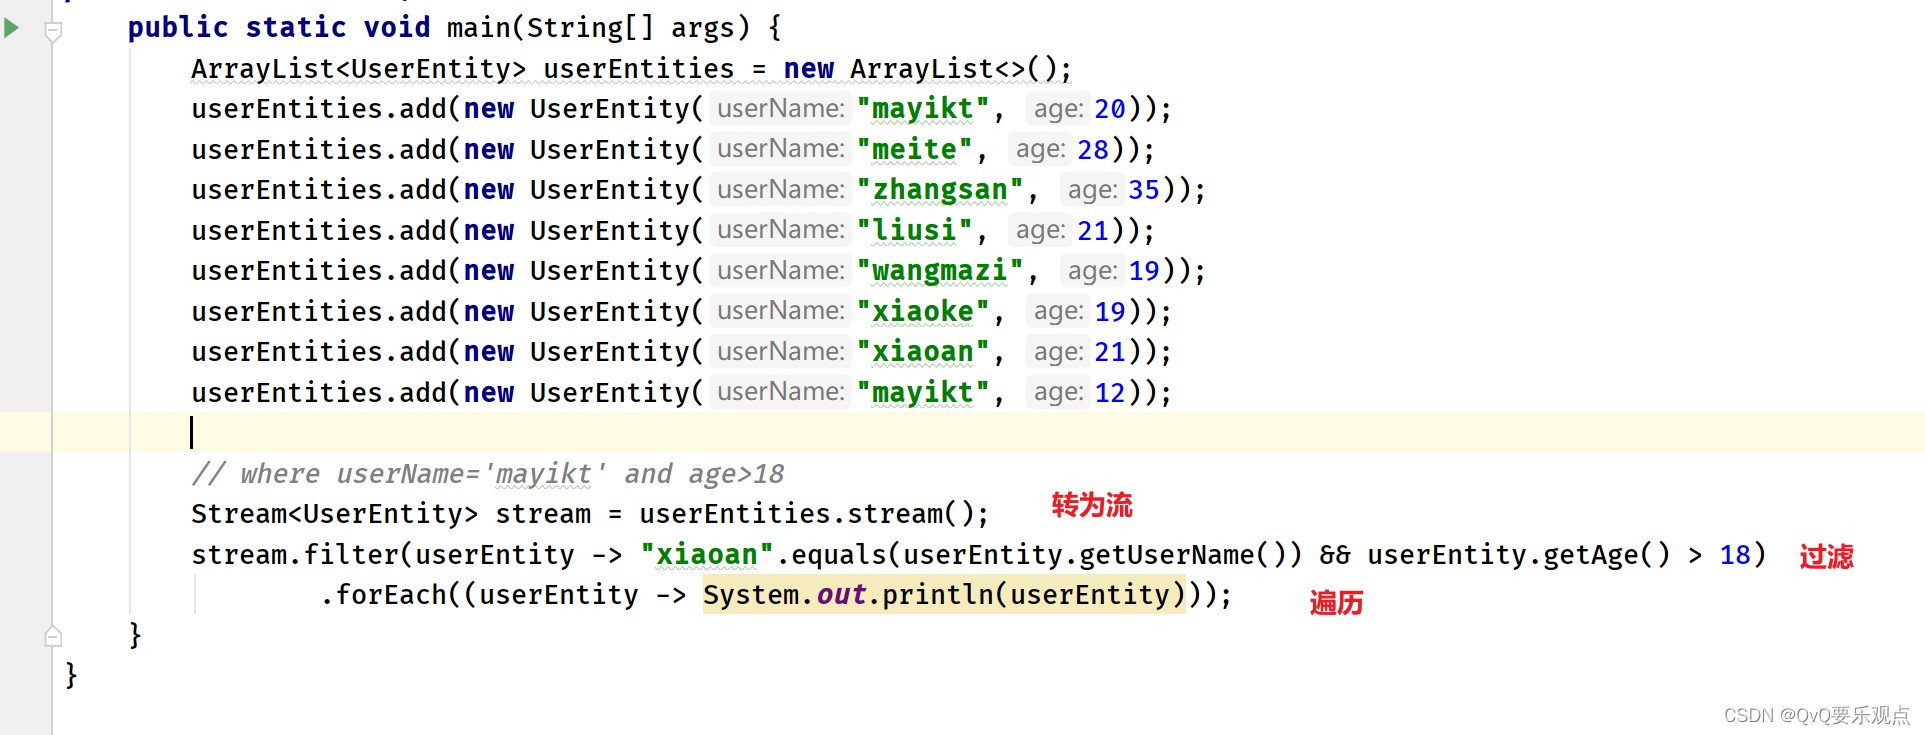Click "xiaoan" string in add call
Image resolution: width=1925 pixels, height=735 pixels.
pos(923,351)
